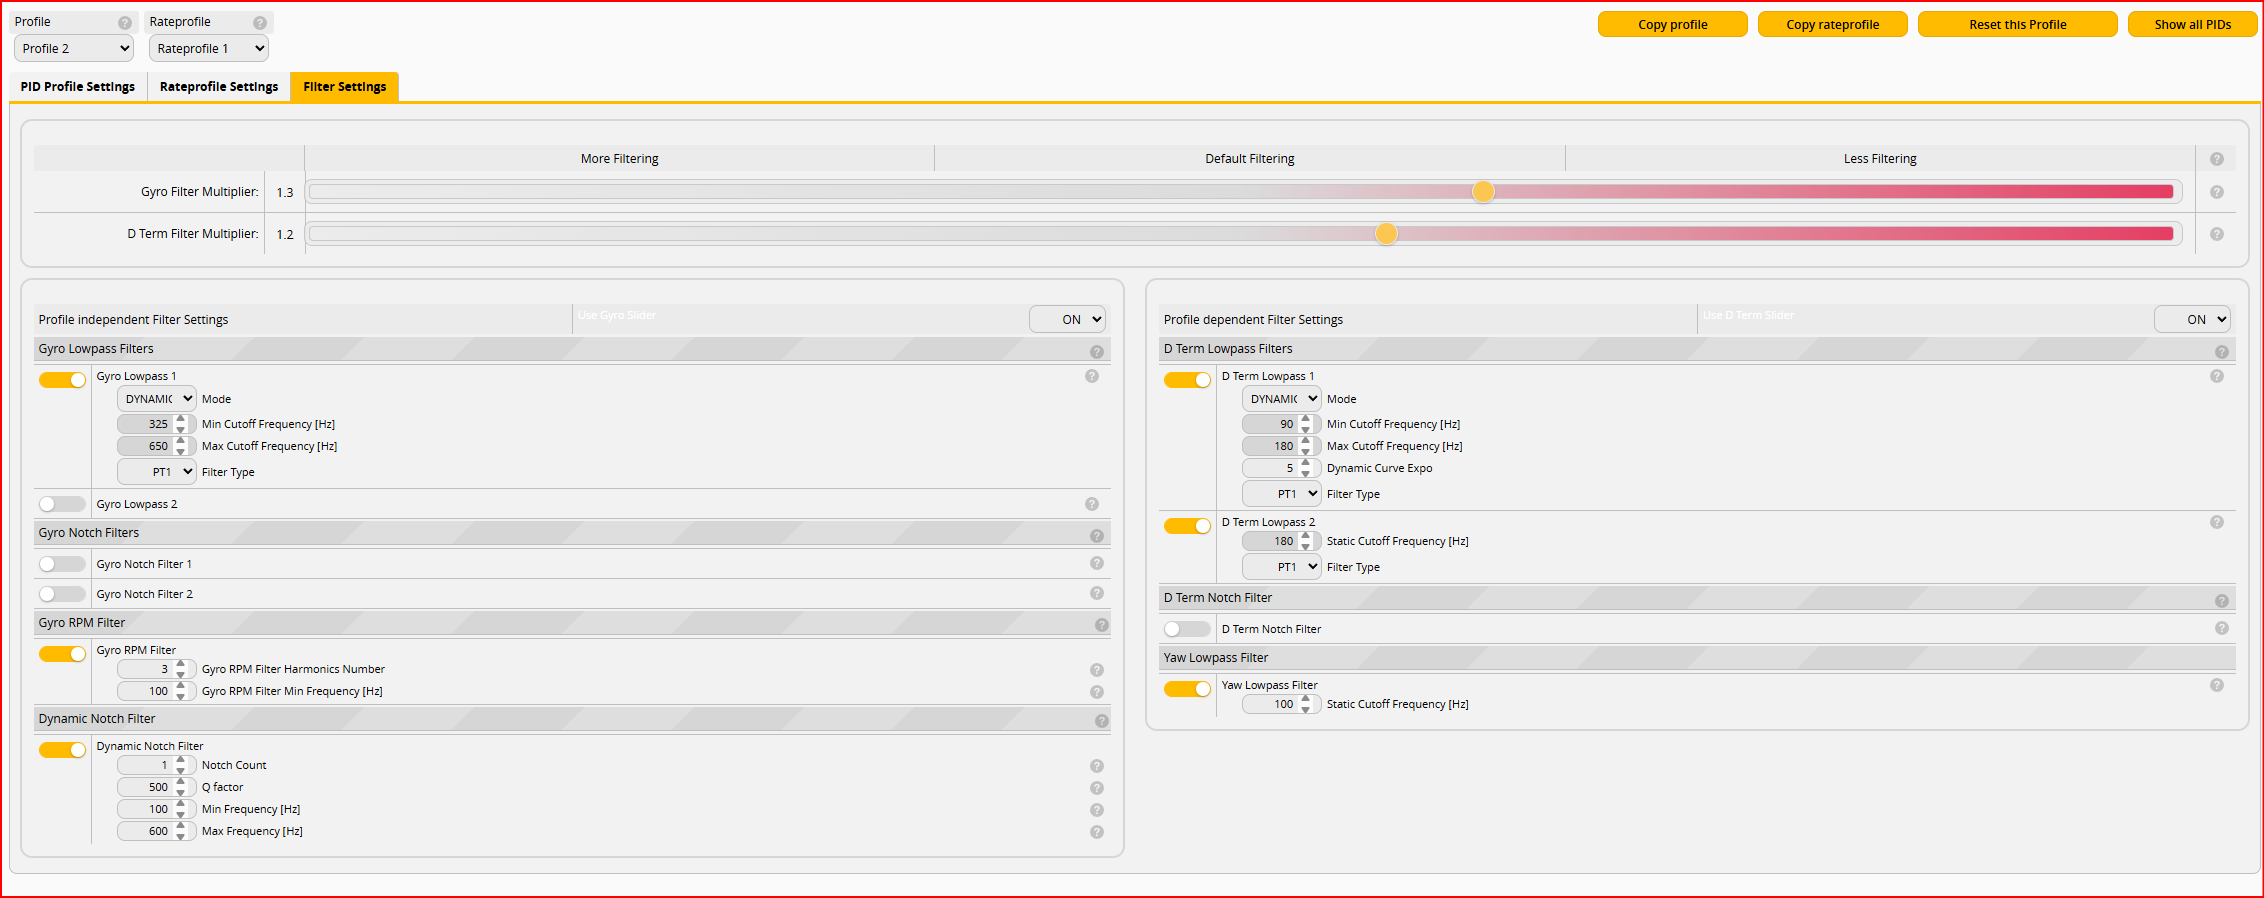Click the Copy profile button
Screen dimensions: 2264x898
click(x=1672, y=24)
